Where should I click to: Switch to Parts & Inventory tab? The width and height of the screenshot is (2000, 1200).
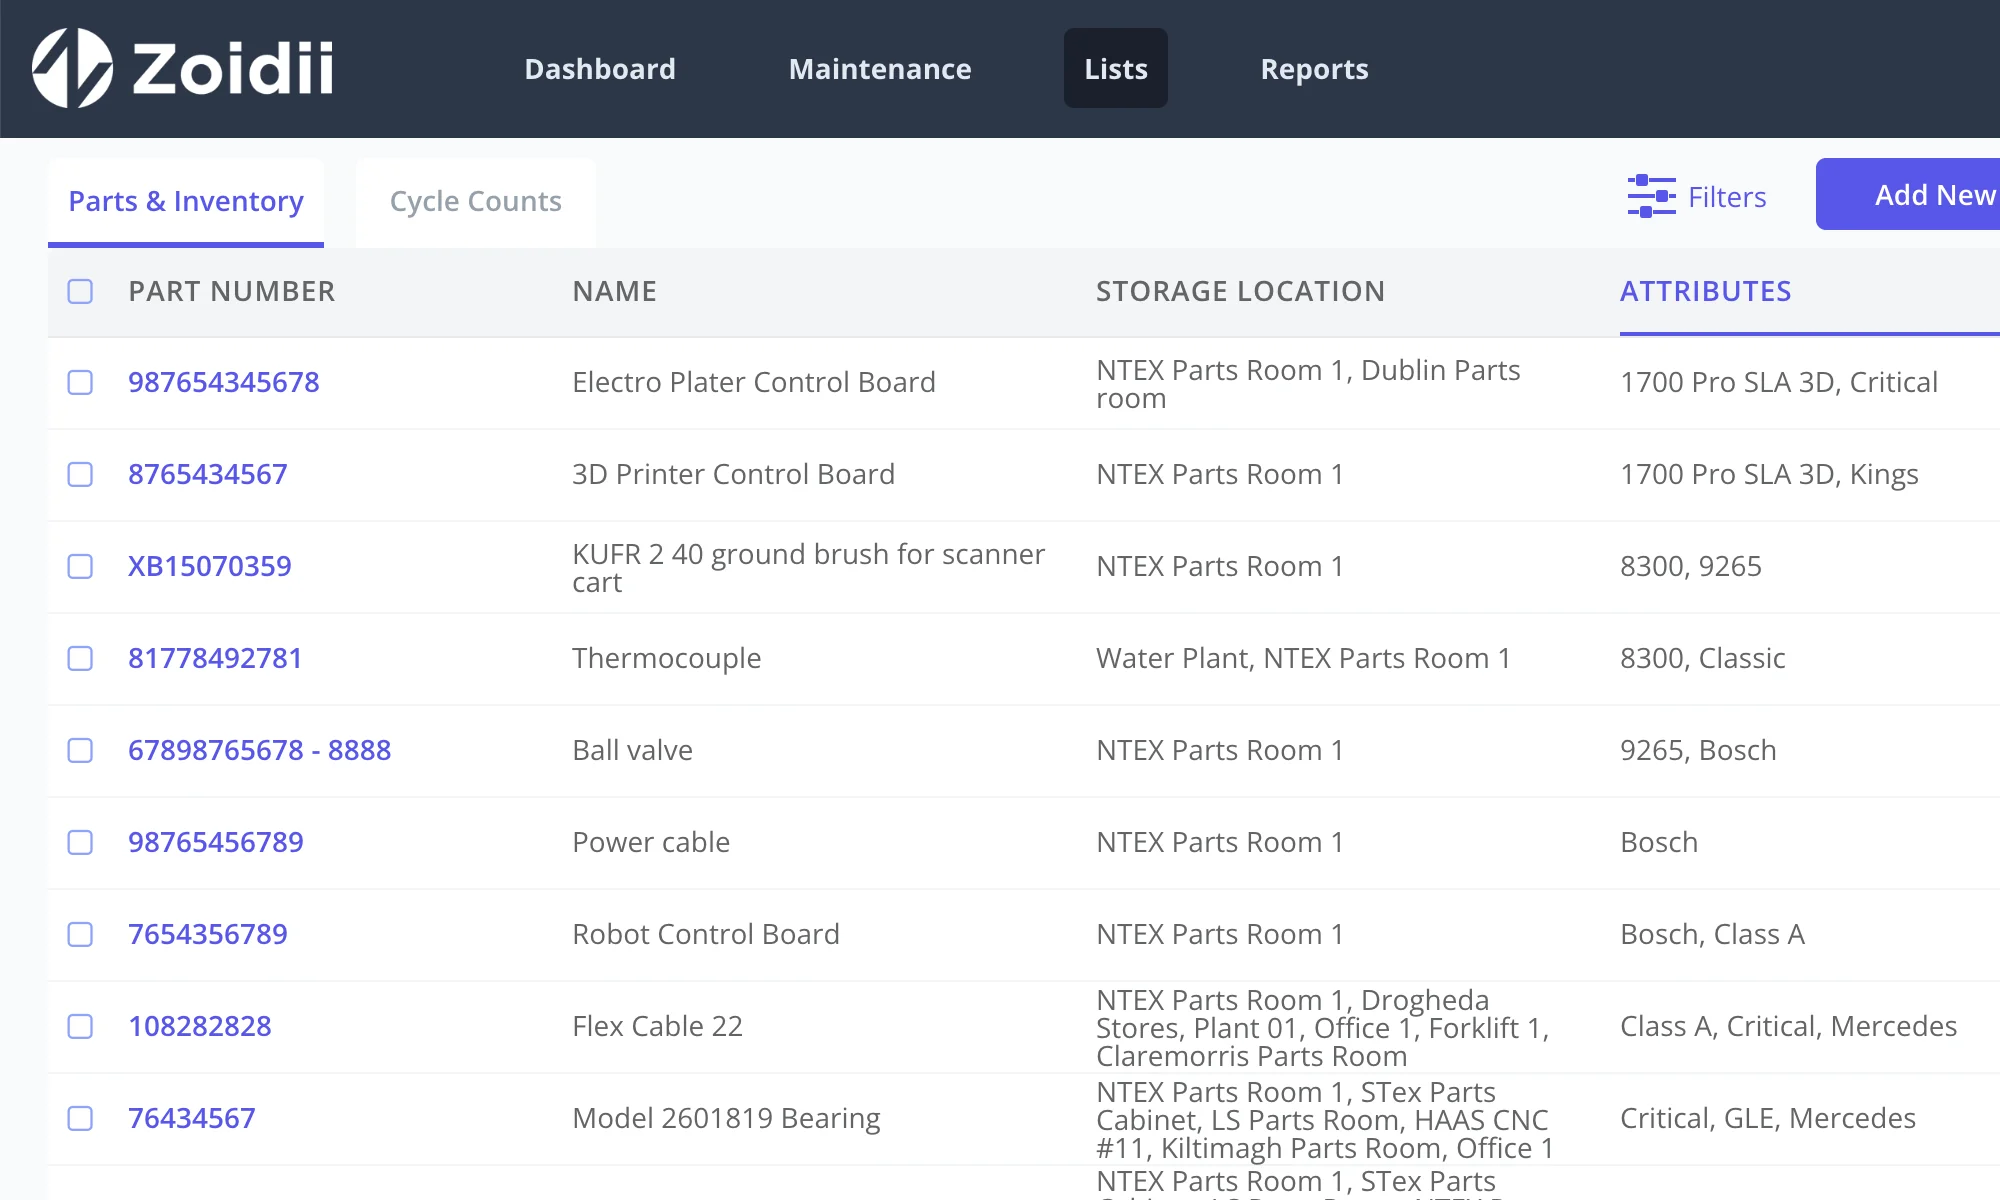point(186,201)
